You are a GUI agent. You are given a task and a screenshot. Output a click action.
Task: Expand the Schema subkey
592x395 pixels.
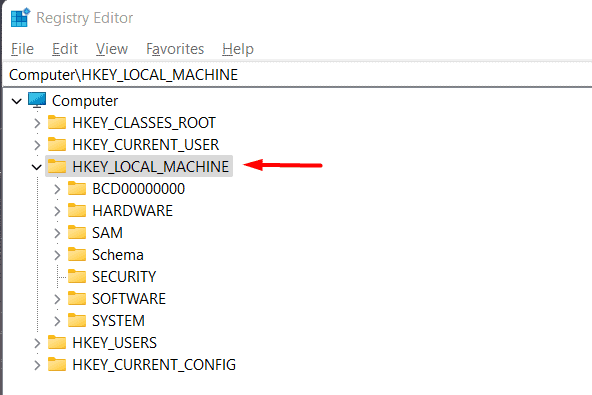click(x=57, y=255)
